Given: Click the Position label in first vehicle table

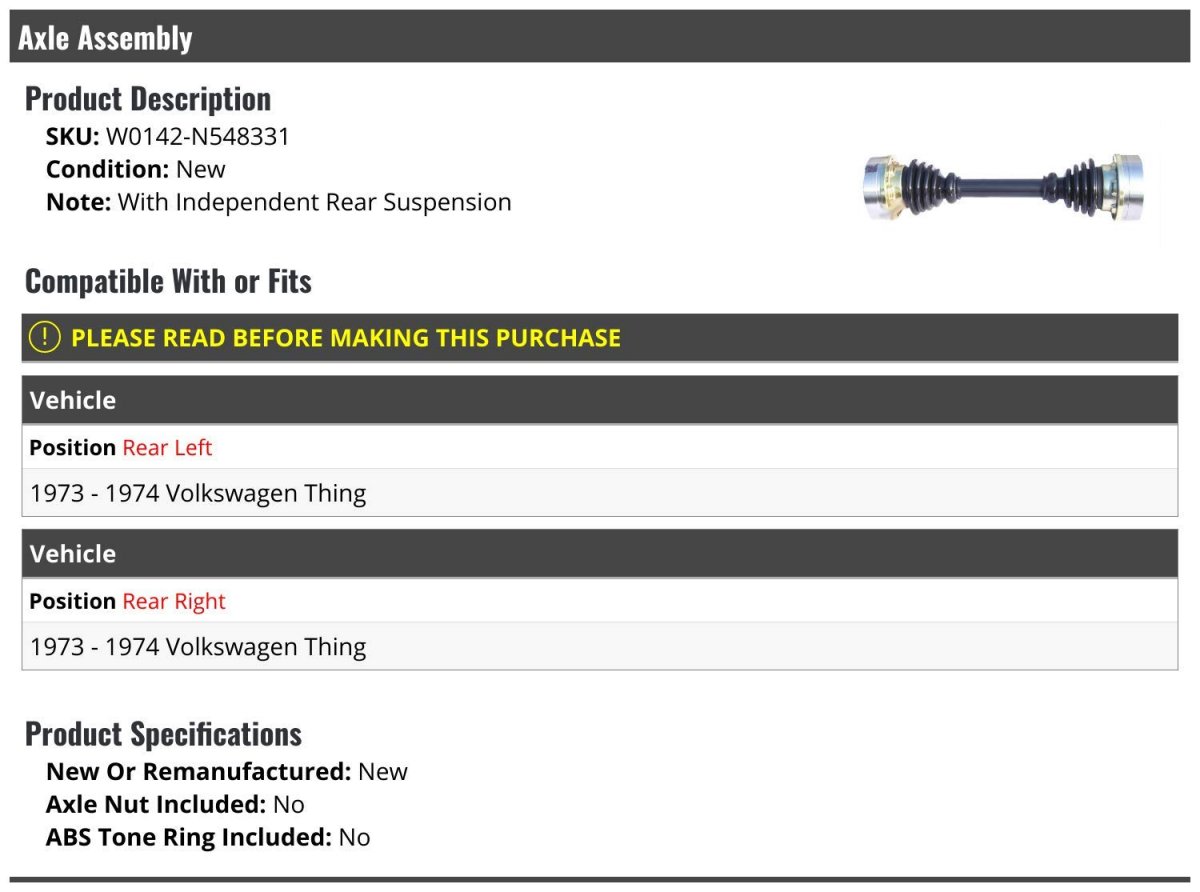Looking at the screenshot, I should 73,448.
